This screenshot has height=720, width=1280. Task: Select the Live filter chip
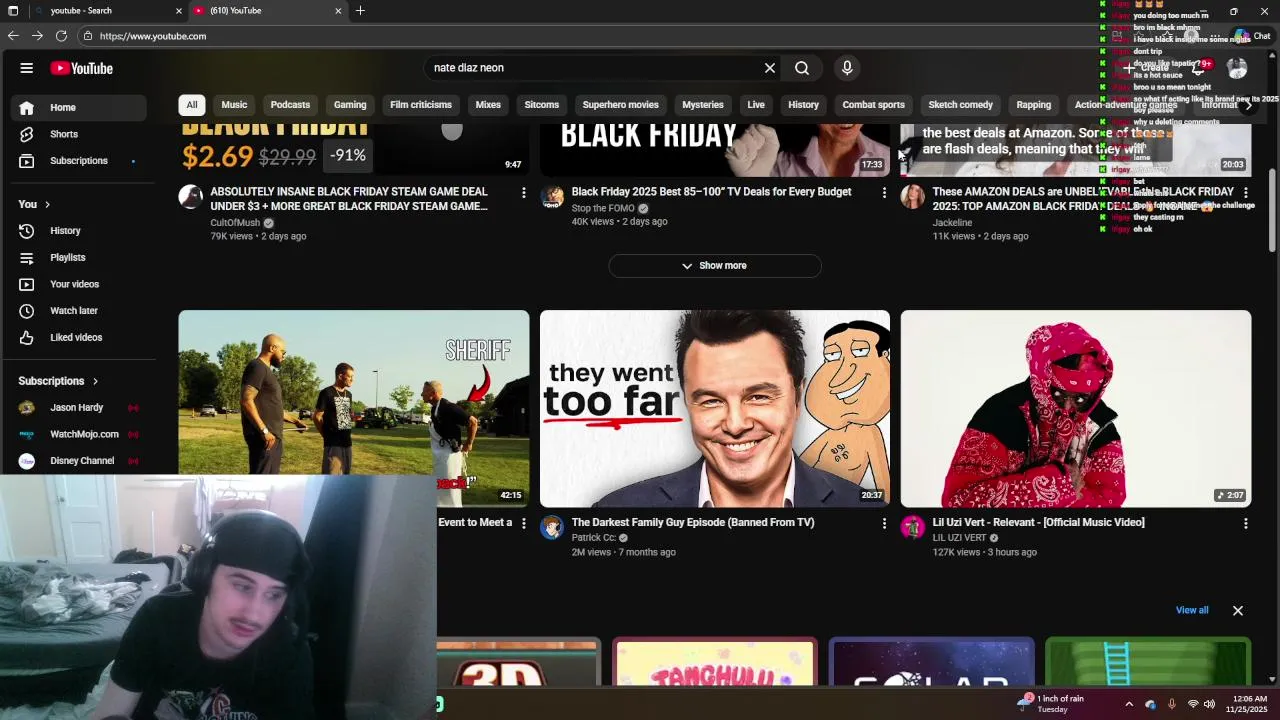(x=756, y=105)
